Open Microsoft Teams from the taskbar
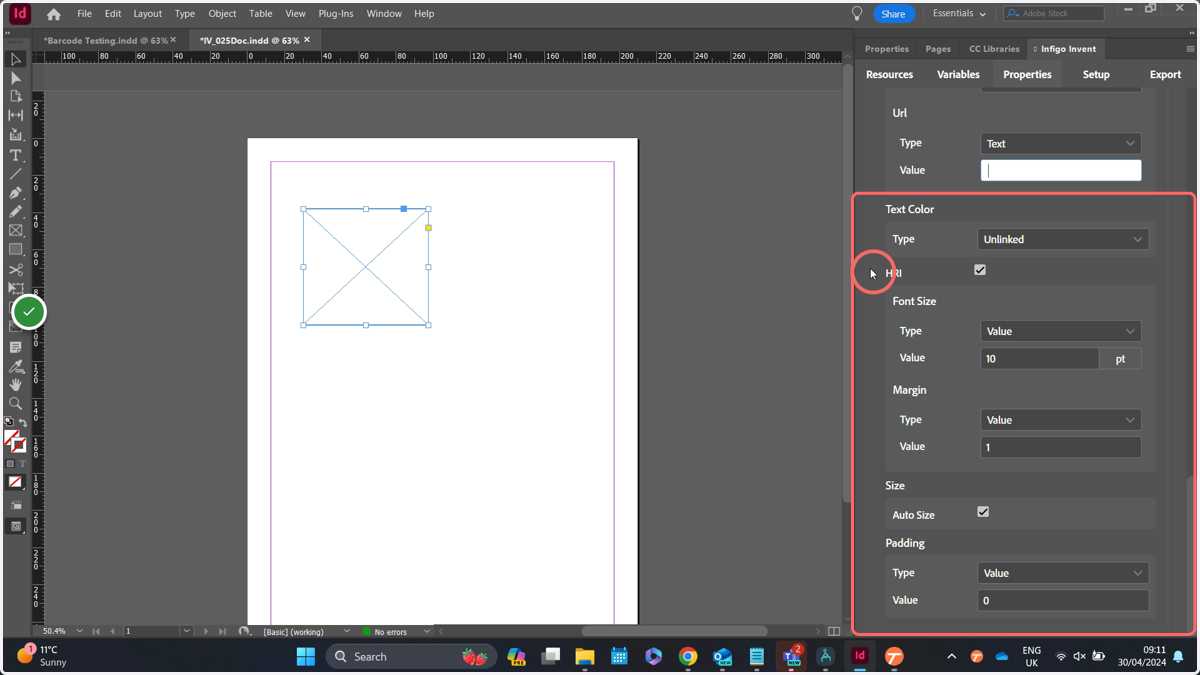This screenshot has height=675, width=1200. coord(791,656)
